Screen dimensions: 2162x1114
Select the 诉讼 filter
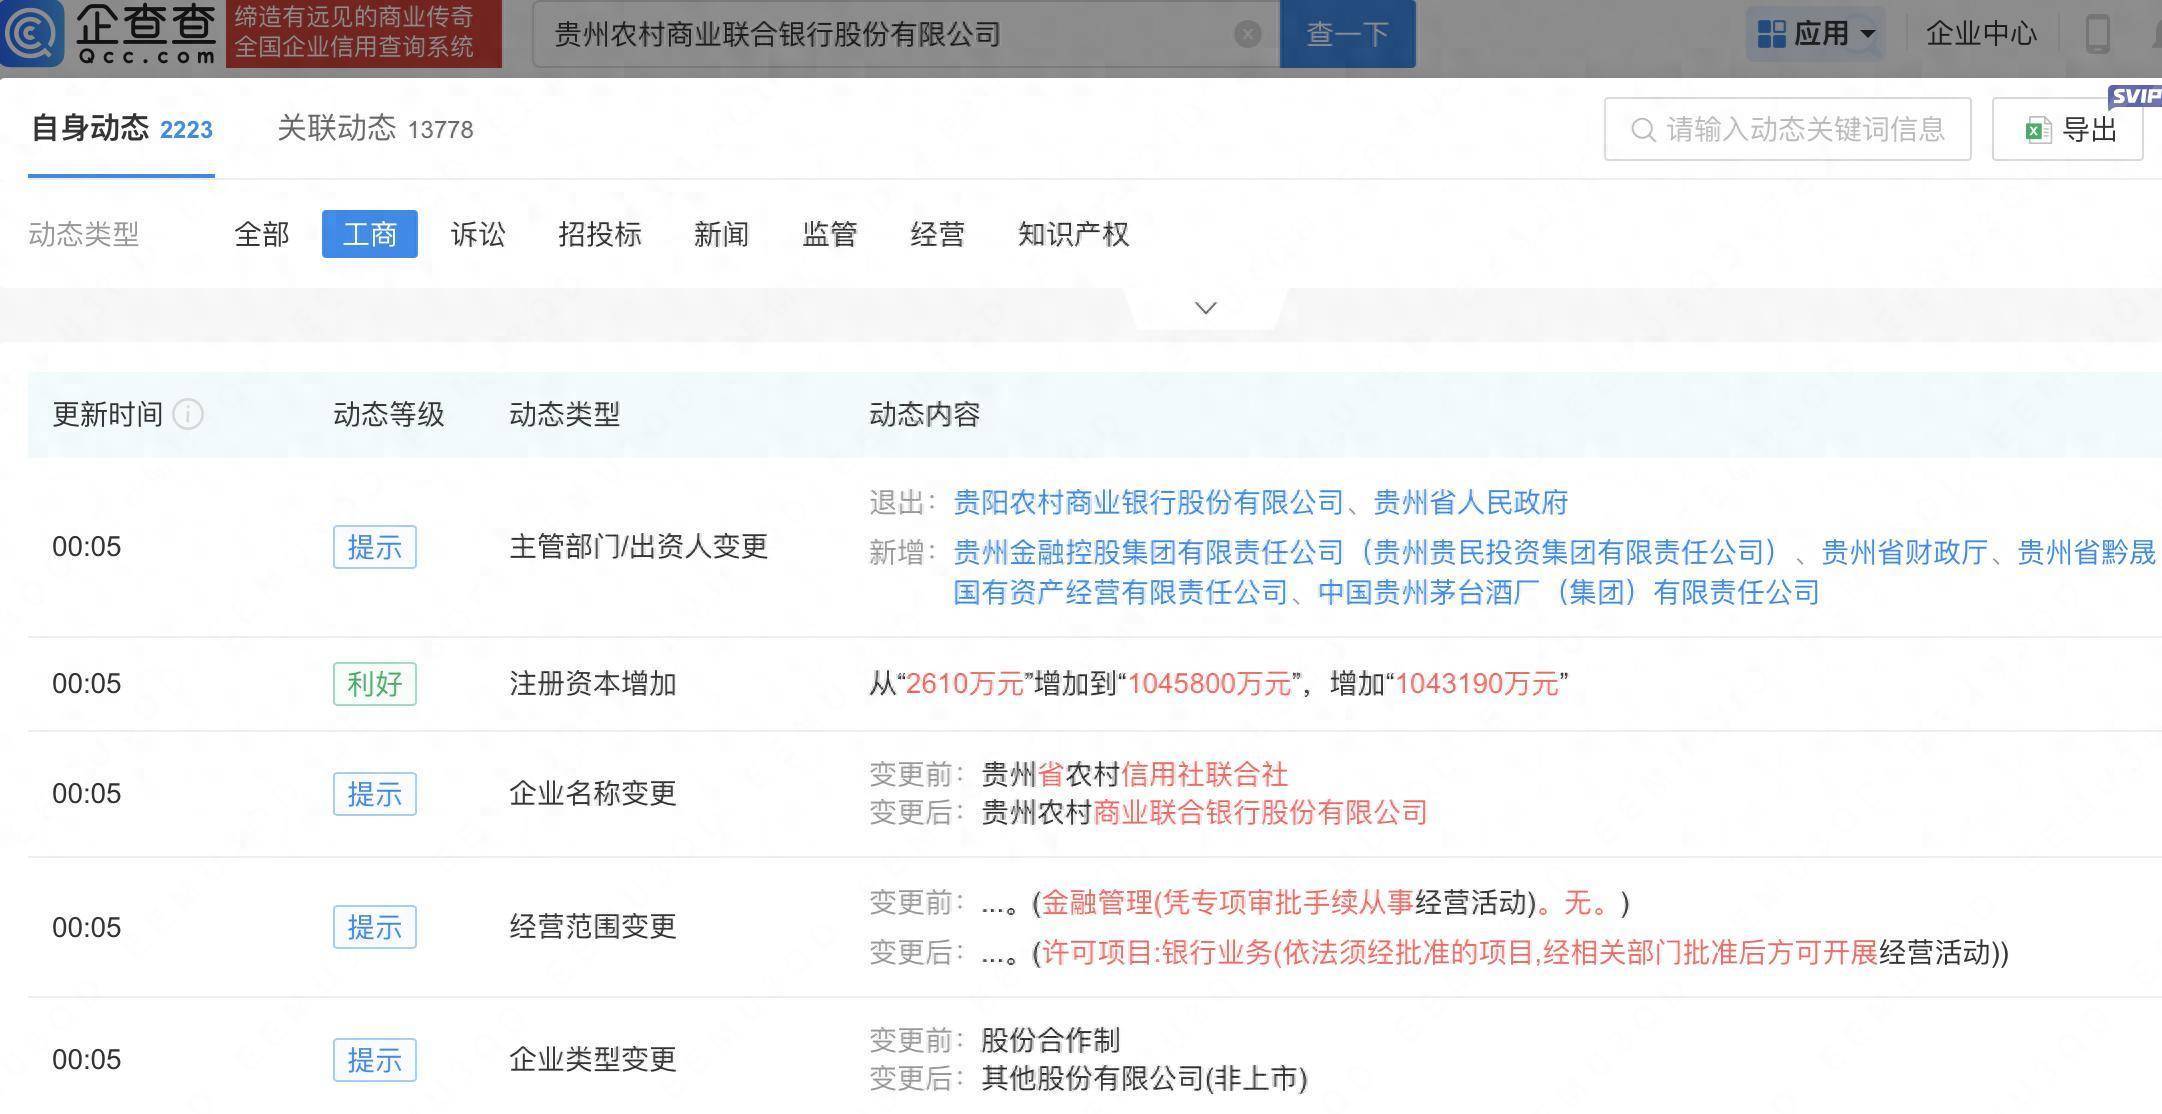(x=477, y=234)
